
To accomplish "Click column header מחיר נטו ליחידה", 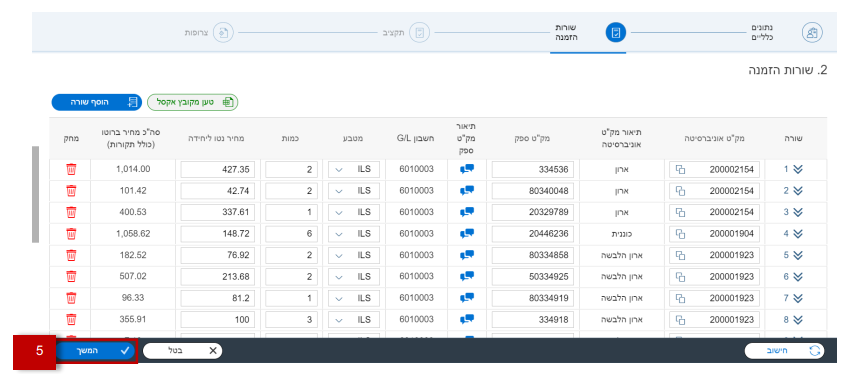I will 217,138.
